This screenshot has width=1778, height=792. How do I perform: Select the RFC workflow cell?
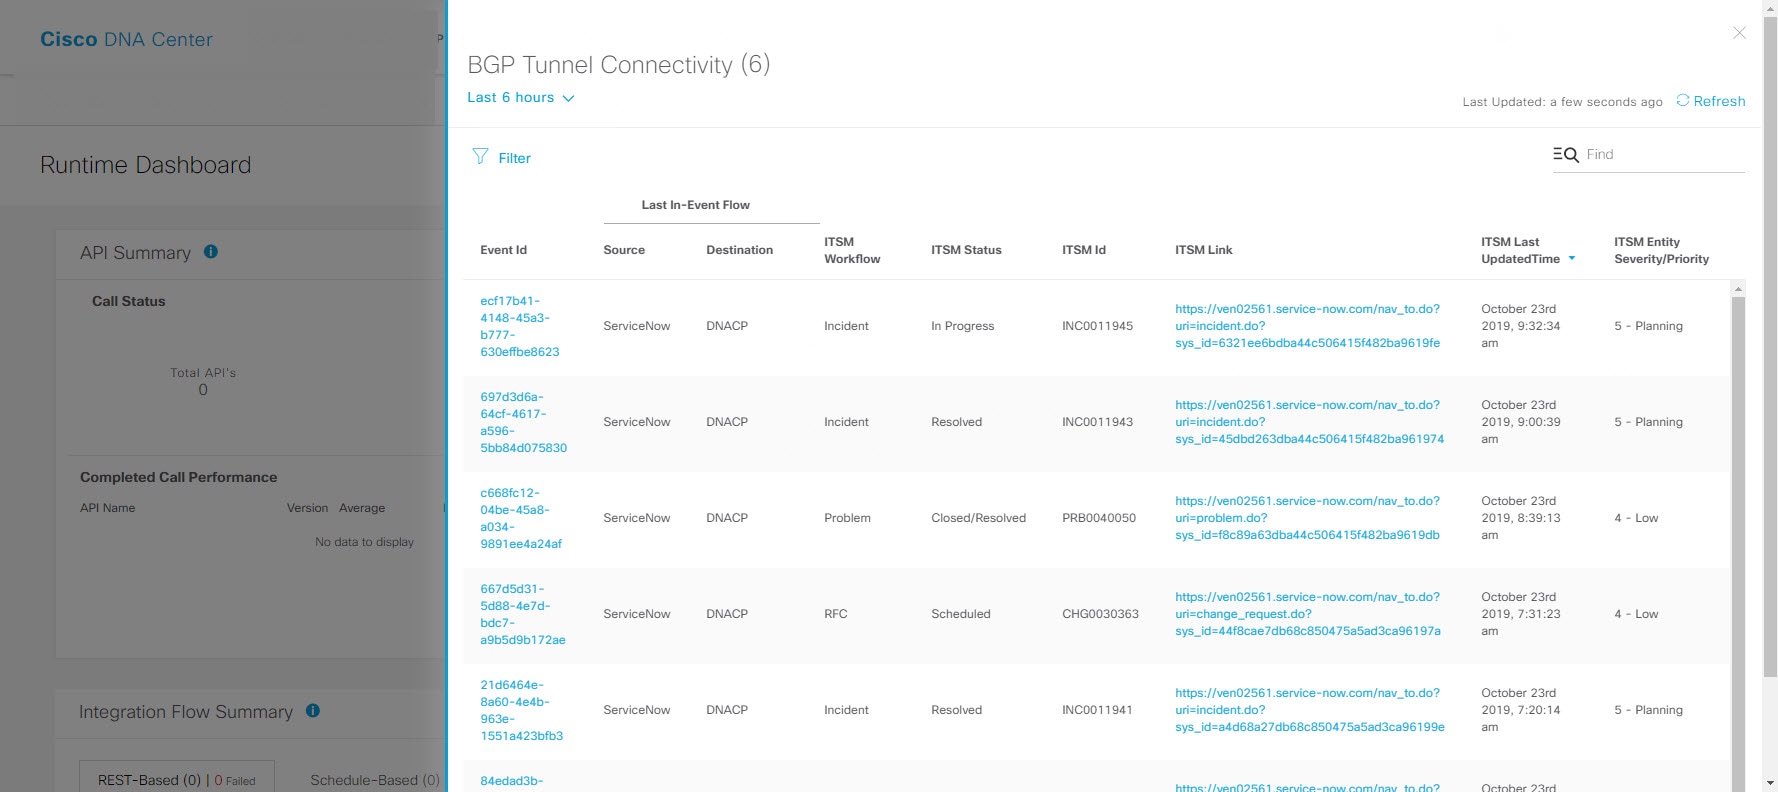(x=835, y=614)
